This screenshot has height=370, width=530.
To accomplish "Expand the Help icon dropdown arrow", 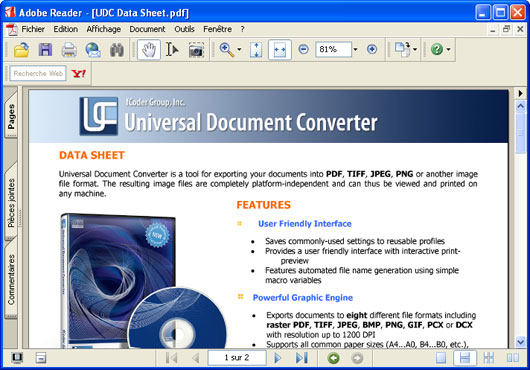I will 449,50.
